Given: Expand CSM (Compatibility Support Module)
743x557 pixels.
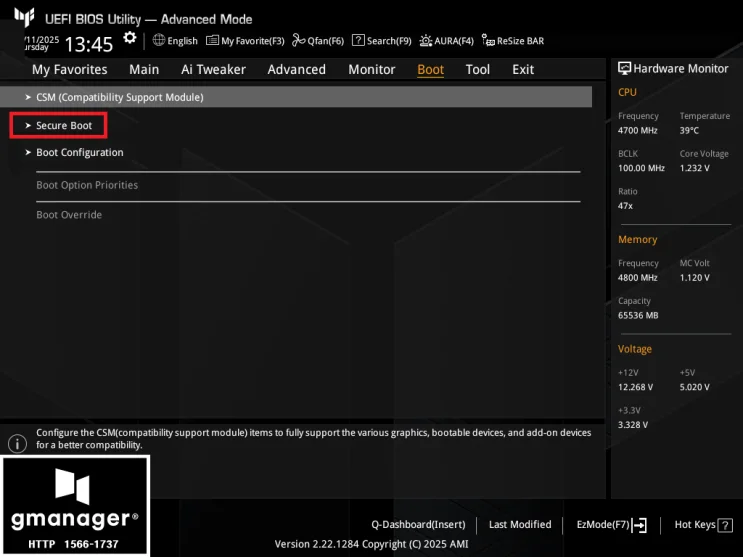Looking at the screenshot, I should (296, 97).
